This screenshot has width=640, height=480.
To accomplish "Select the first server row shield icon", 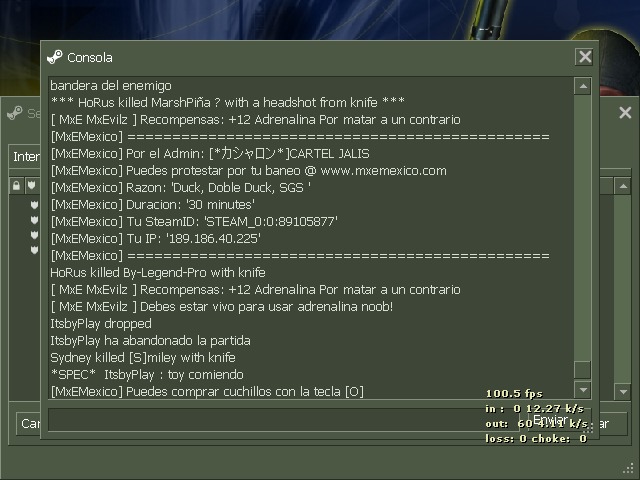I will [34, 204].
